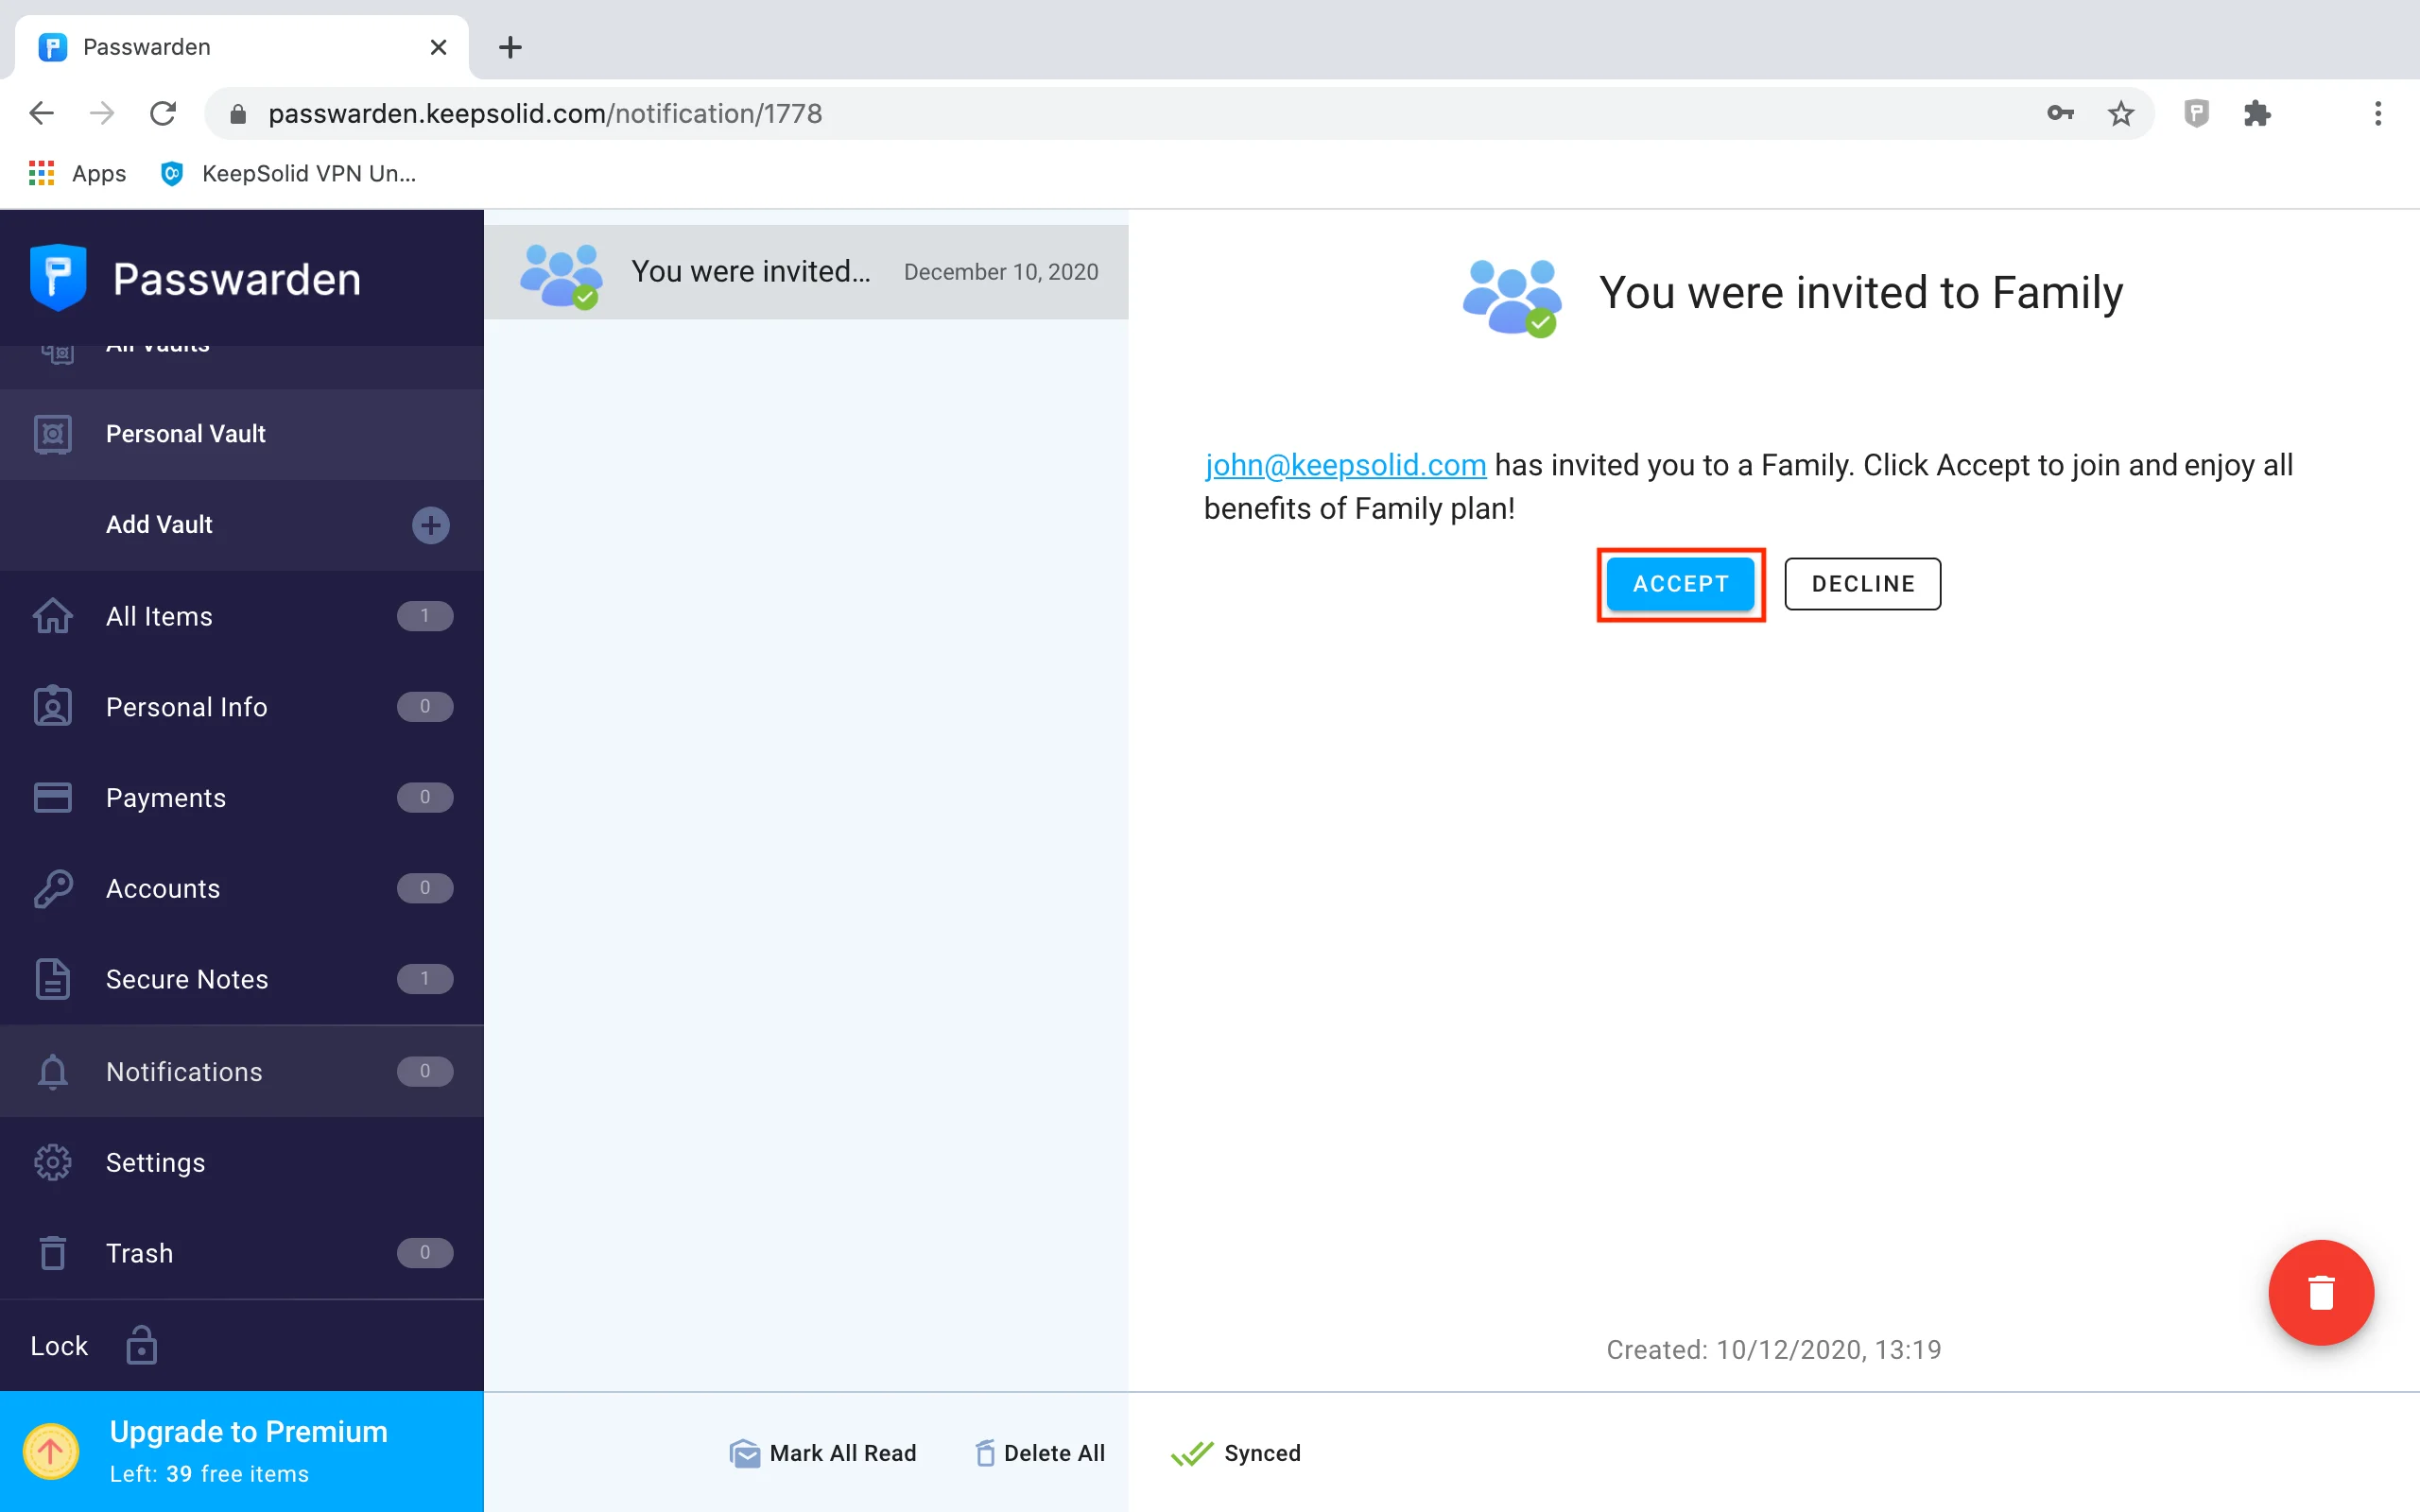Viewport: 2420px width, 1512px height.
Task: Select Secure Notes in the sidebar
Action: click(x=187, y=979)
